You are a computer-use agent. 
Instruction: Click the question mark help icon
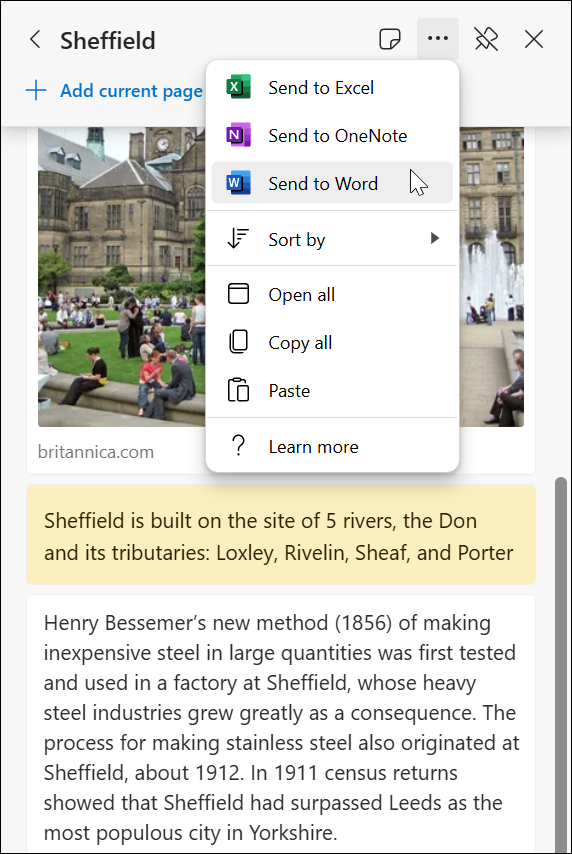tap(238, 446)
